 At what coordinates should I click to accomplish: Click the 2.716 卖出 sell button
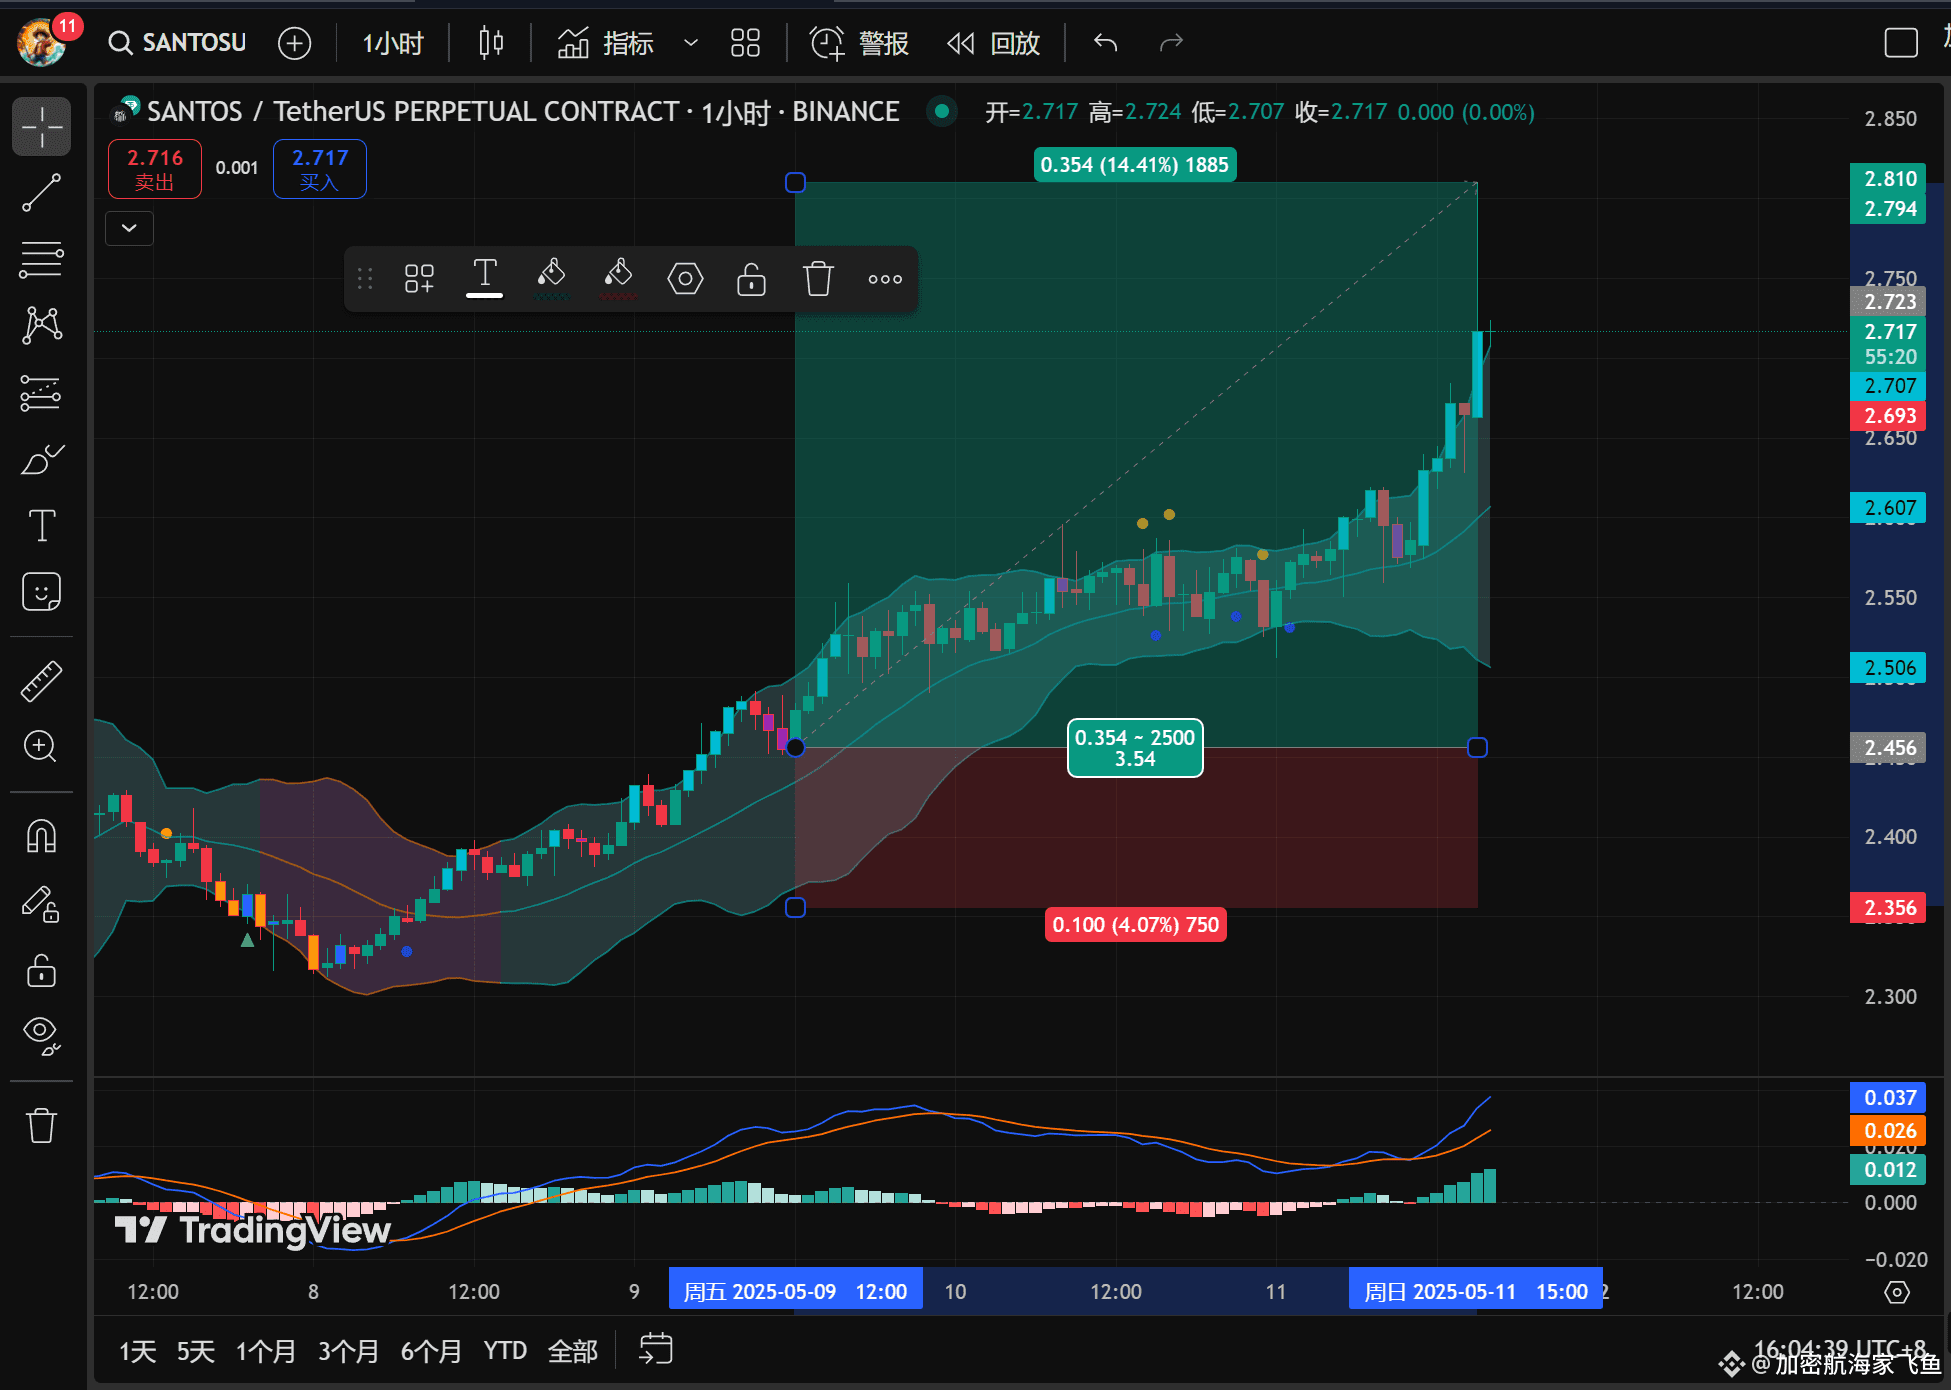tap(155, 169)
